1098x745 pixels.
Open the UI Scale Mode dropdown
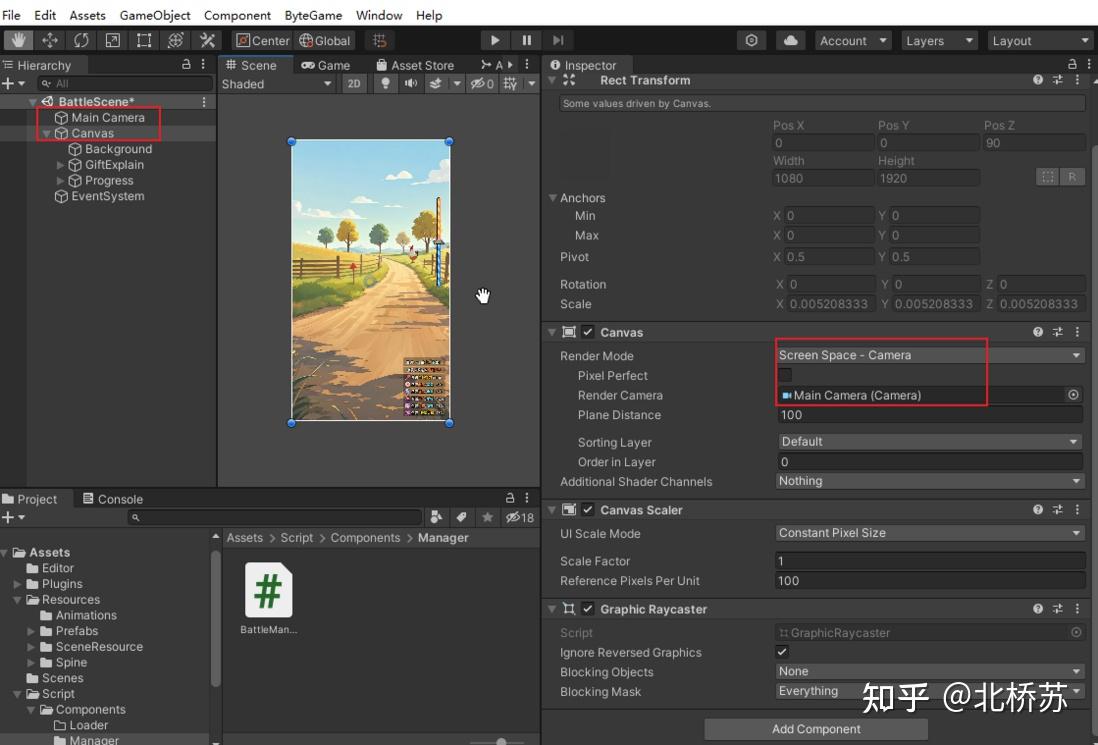[928, 532]
